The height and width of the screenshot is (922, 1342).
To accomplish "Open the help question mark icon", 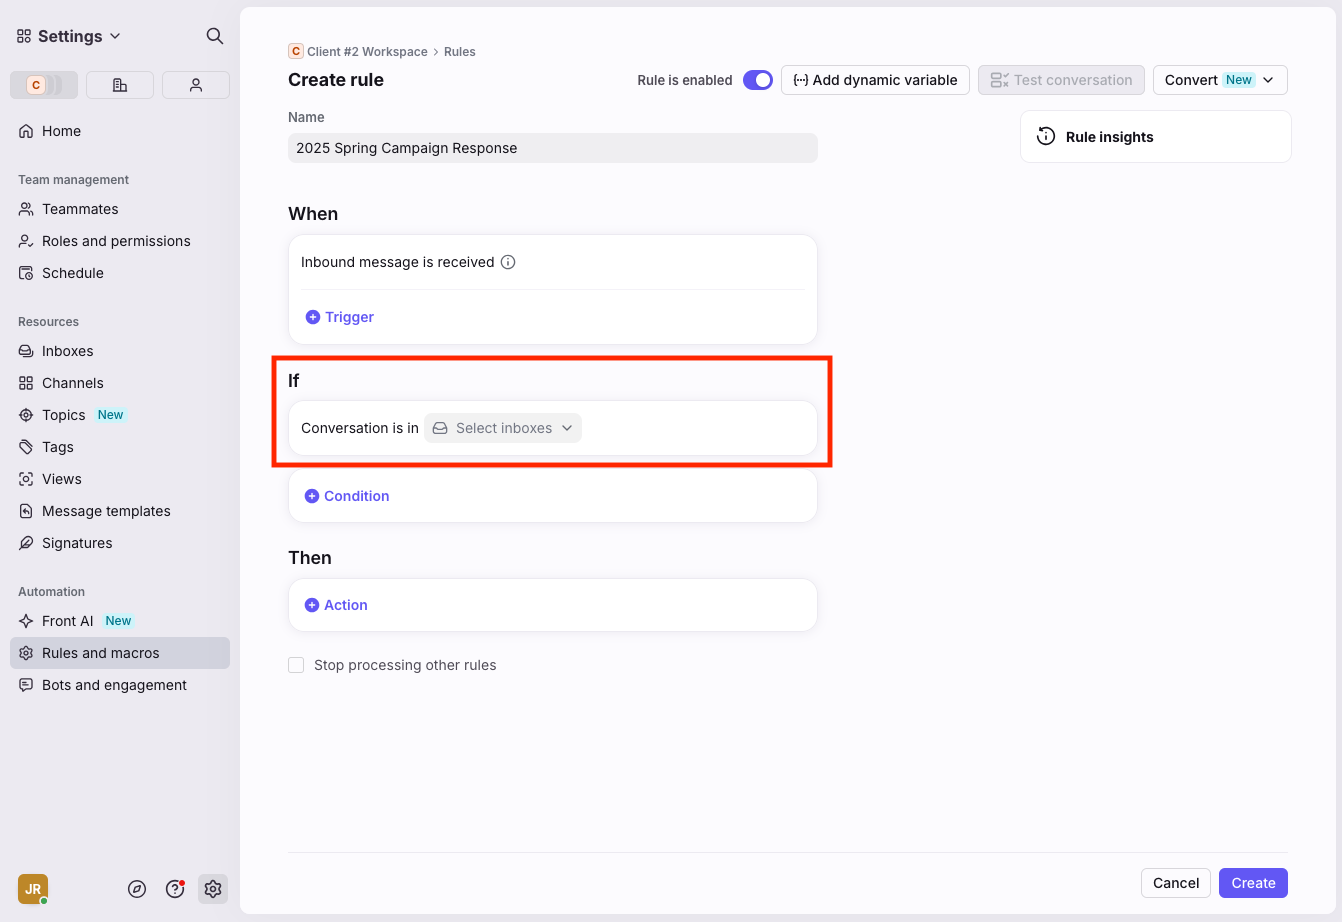I will (x=175, y=889).
